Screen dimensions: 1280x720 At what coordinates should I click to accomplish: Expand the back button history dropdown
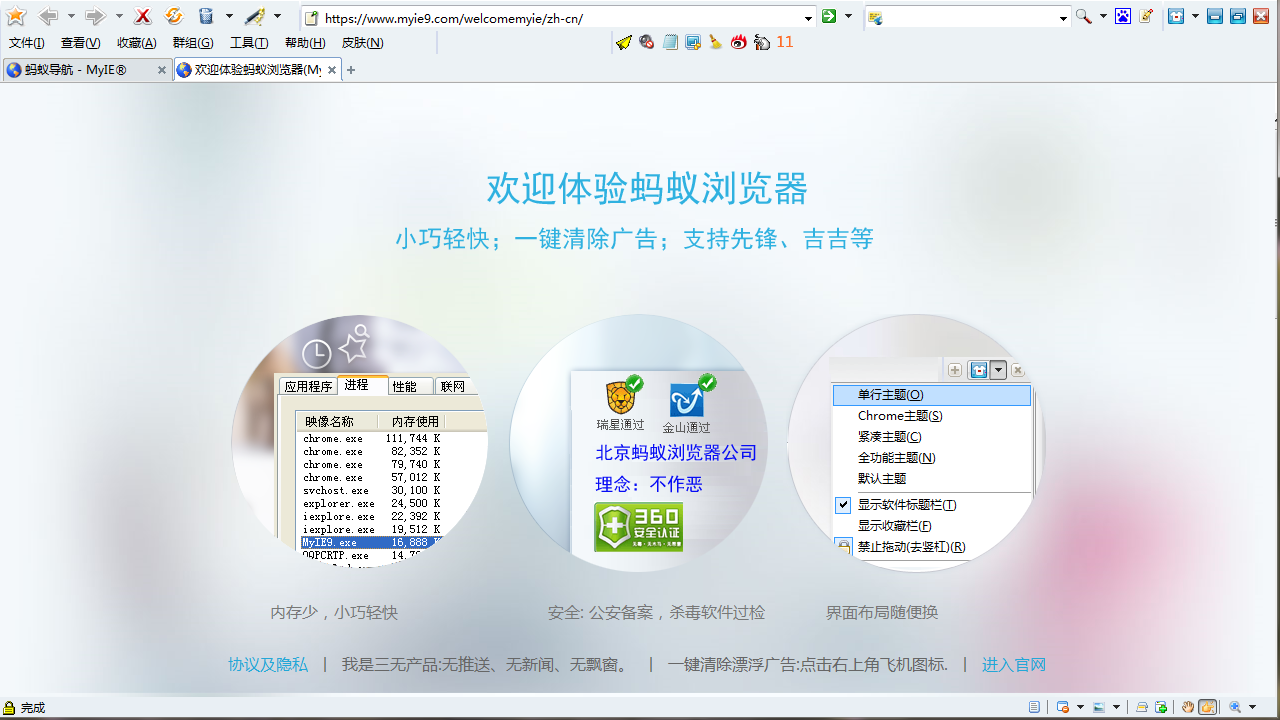(x=71, y=17)
